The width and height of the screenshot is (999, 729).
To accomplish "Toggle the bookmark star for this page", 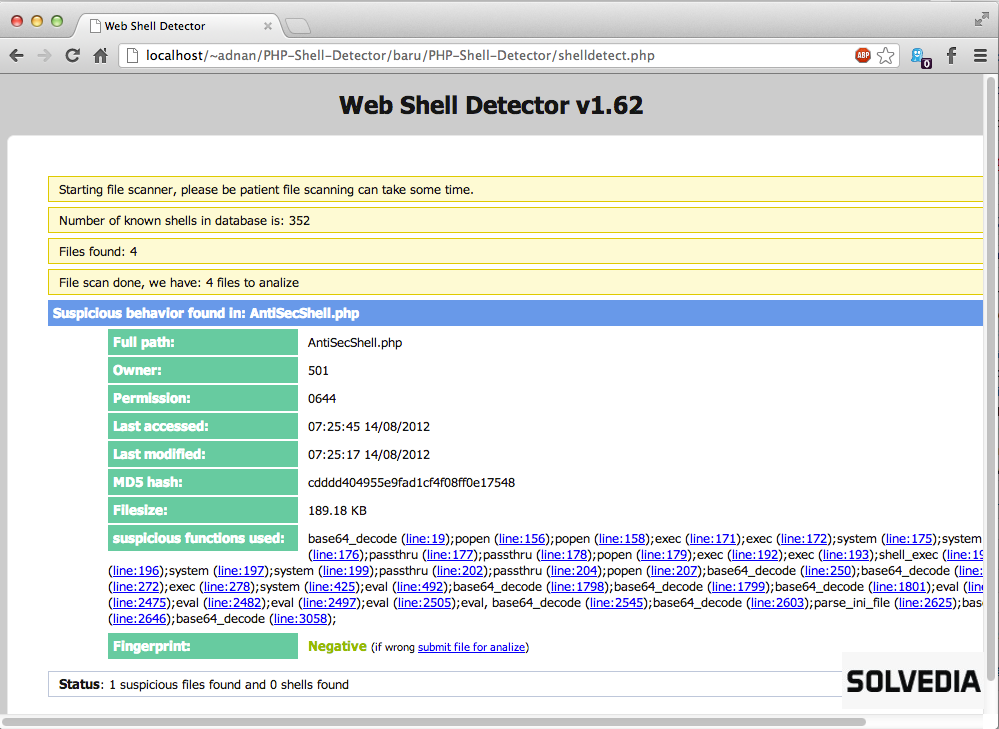I will pyautogui.click(x=886, y=55).
